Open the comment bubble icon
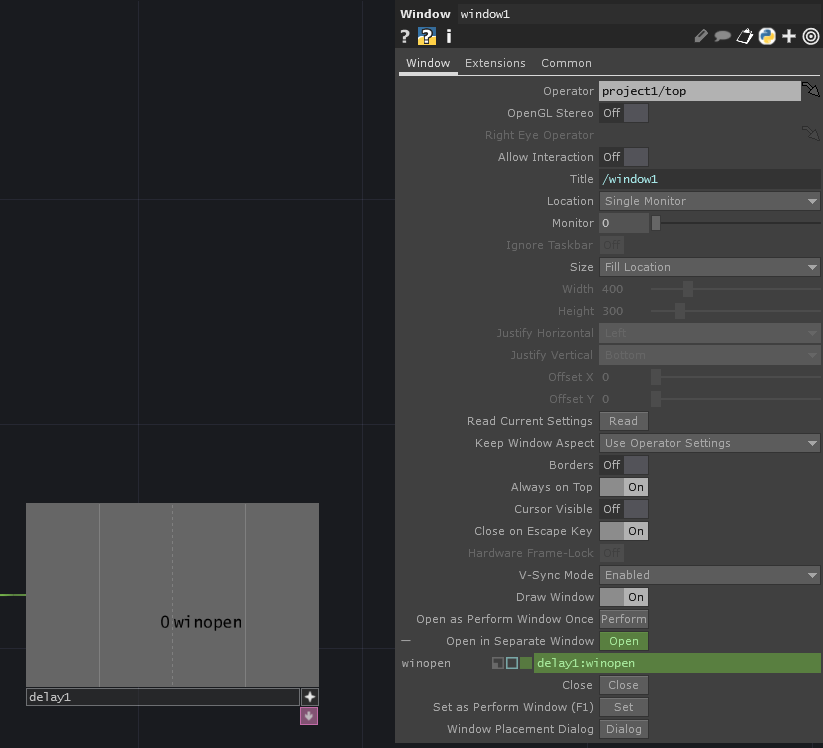The height and width of the screenshot is (748, 823). tap(722, 36)
